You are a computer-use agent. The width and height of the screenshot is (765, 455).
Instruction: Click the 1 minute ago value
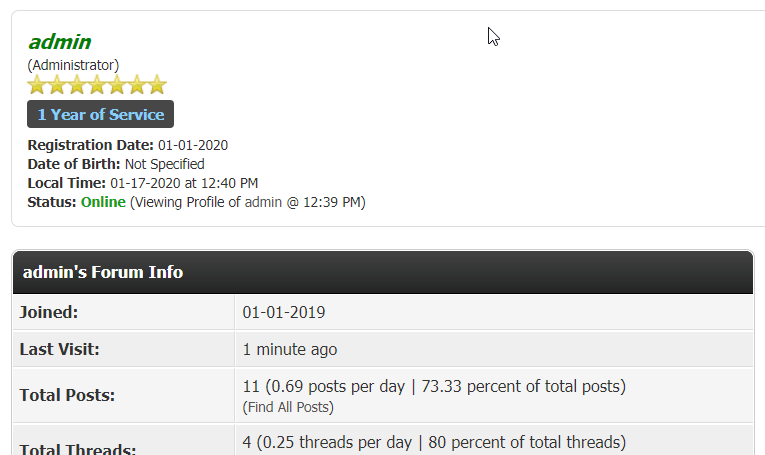(290, 350)
